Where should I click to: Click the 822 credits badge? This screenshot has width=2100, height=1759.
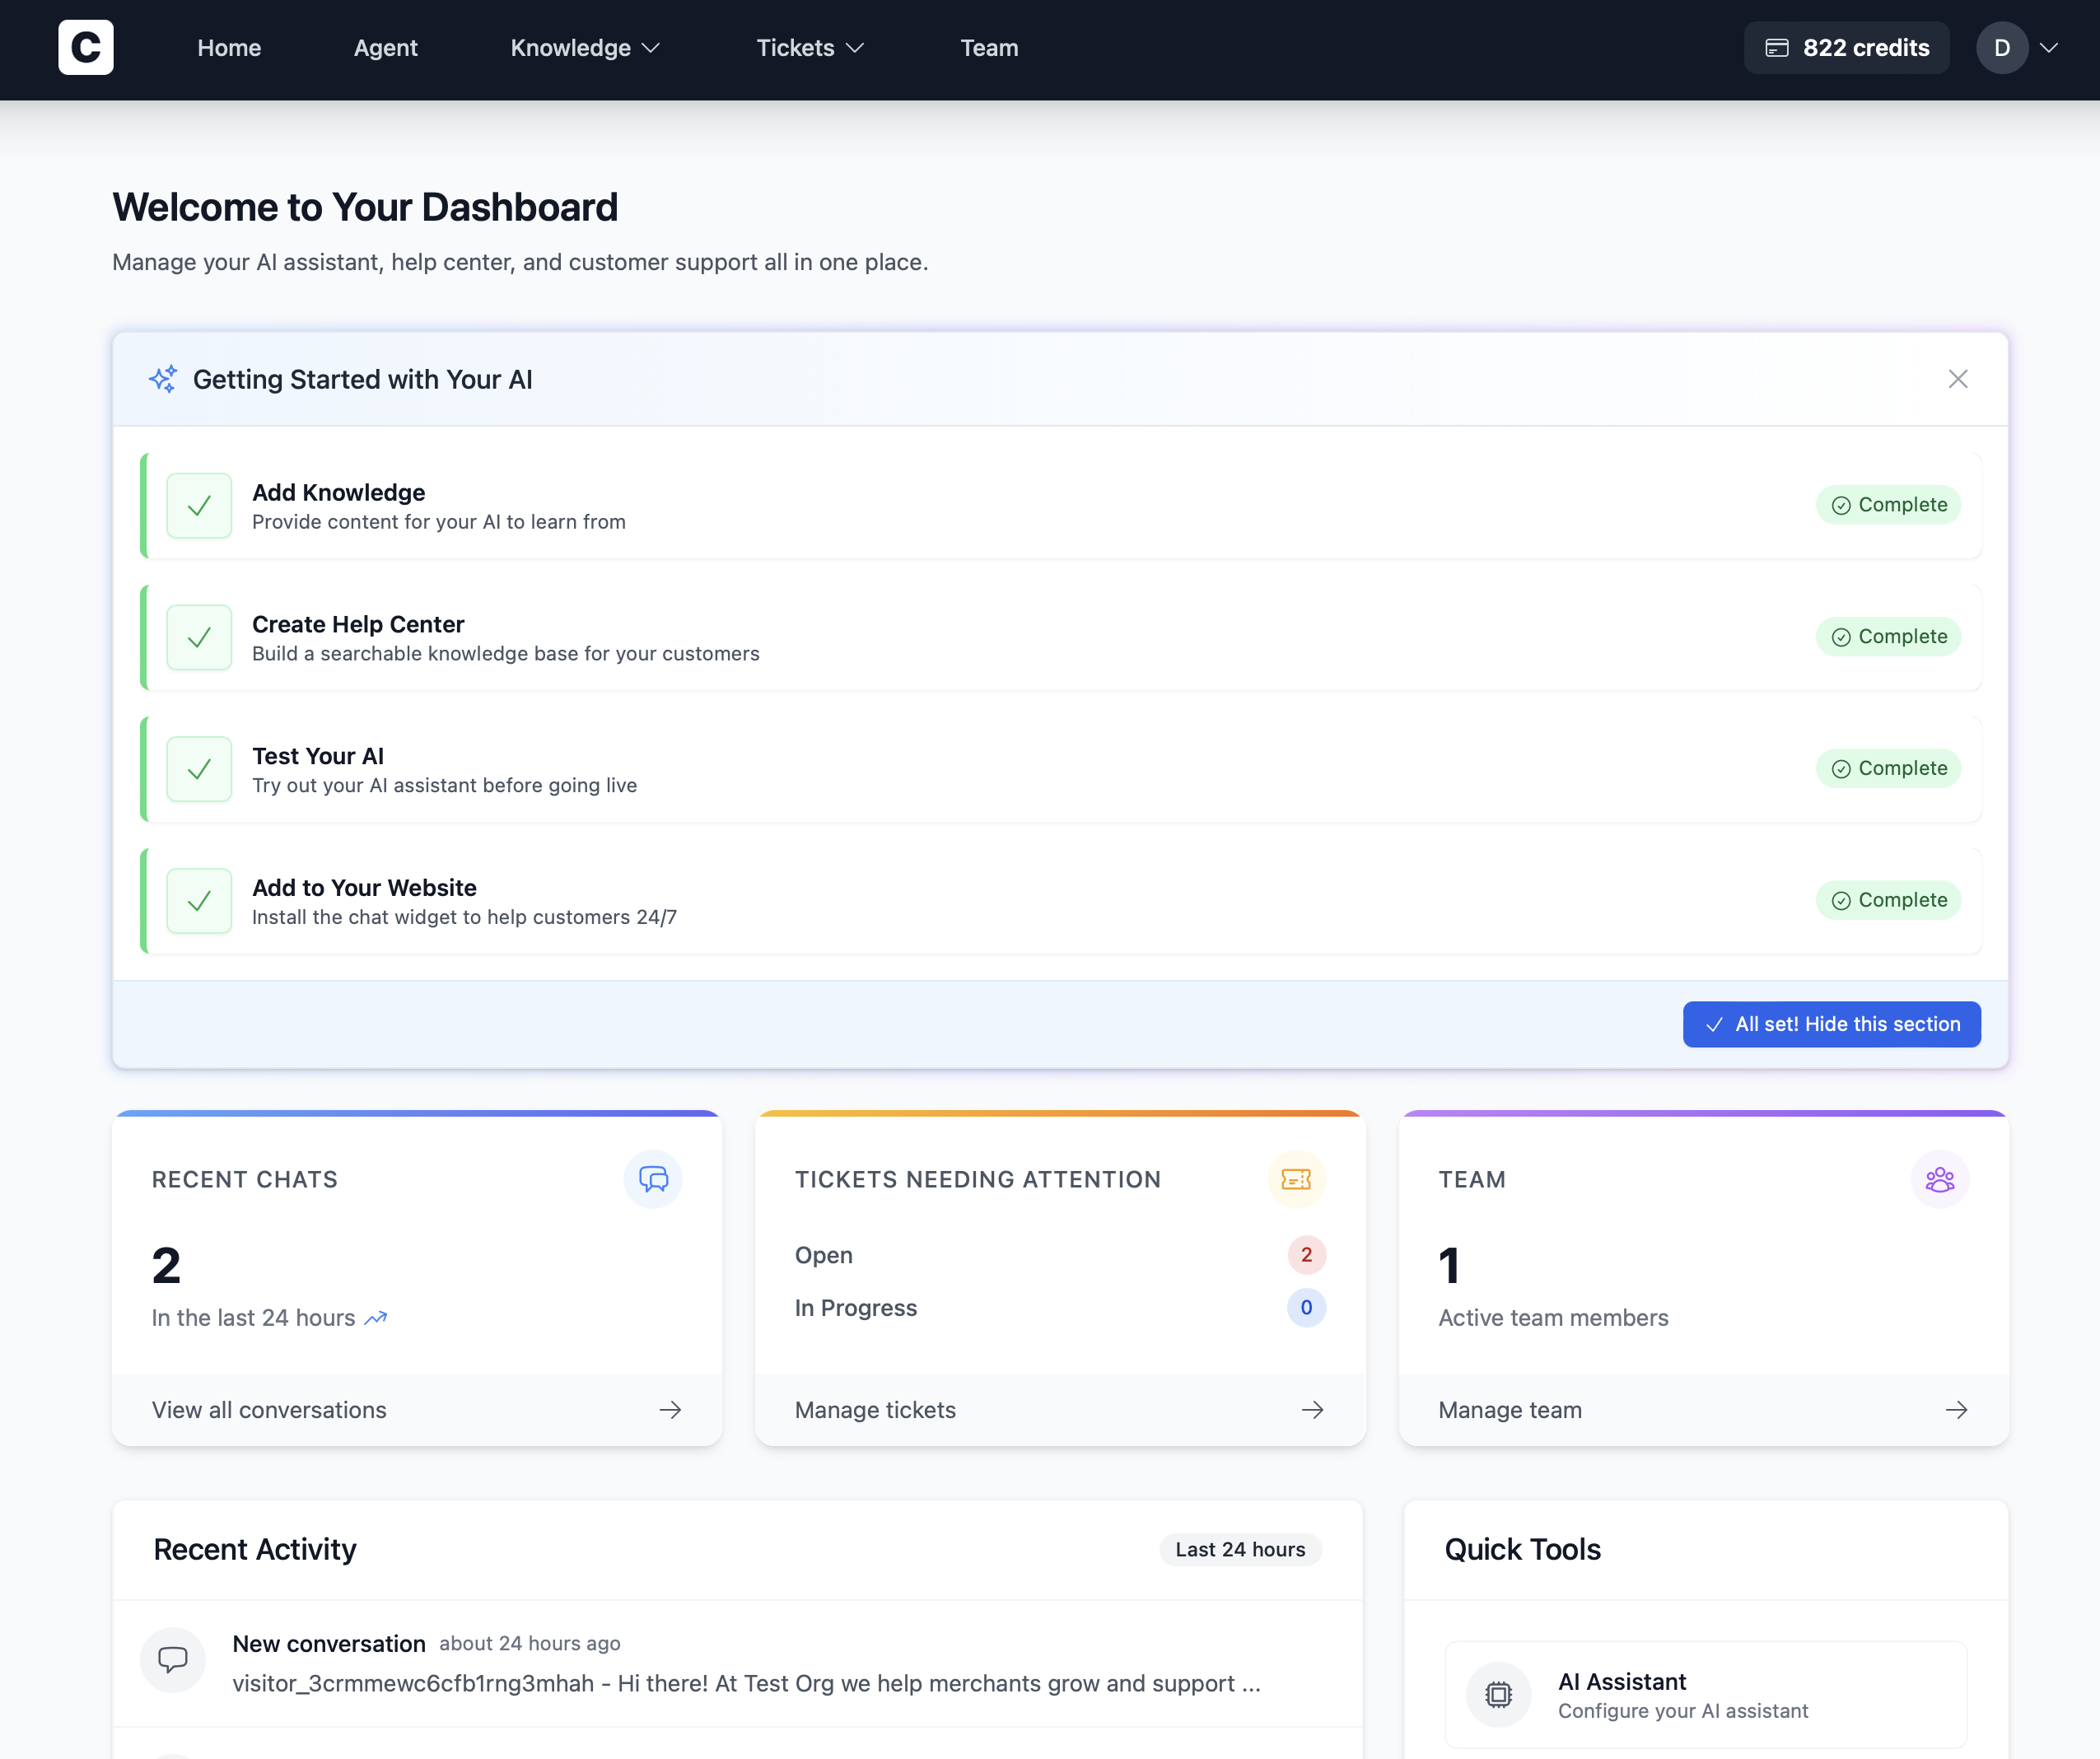pyautogui.click(x=1846, y=48)
